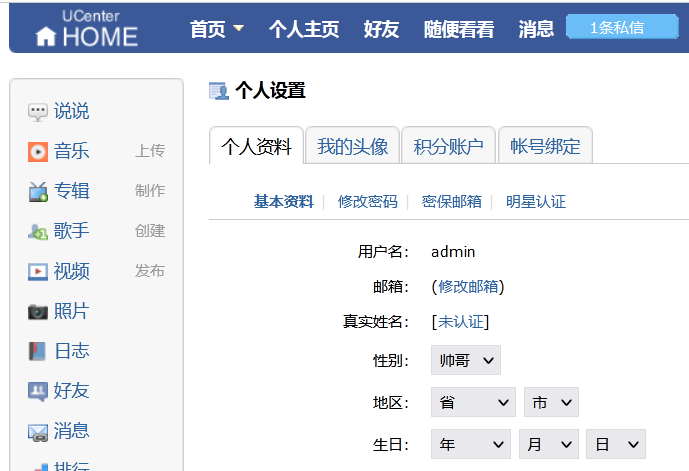
Task: Go to 首页 in the top navigation
Action: 208,29
